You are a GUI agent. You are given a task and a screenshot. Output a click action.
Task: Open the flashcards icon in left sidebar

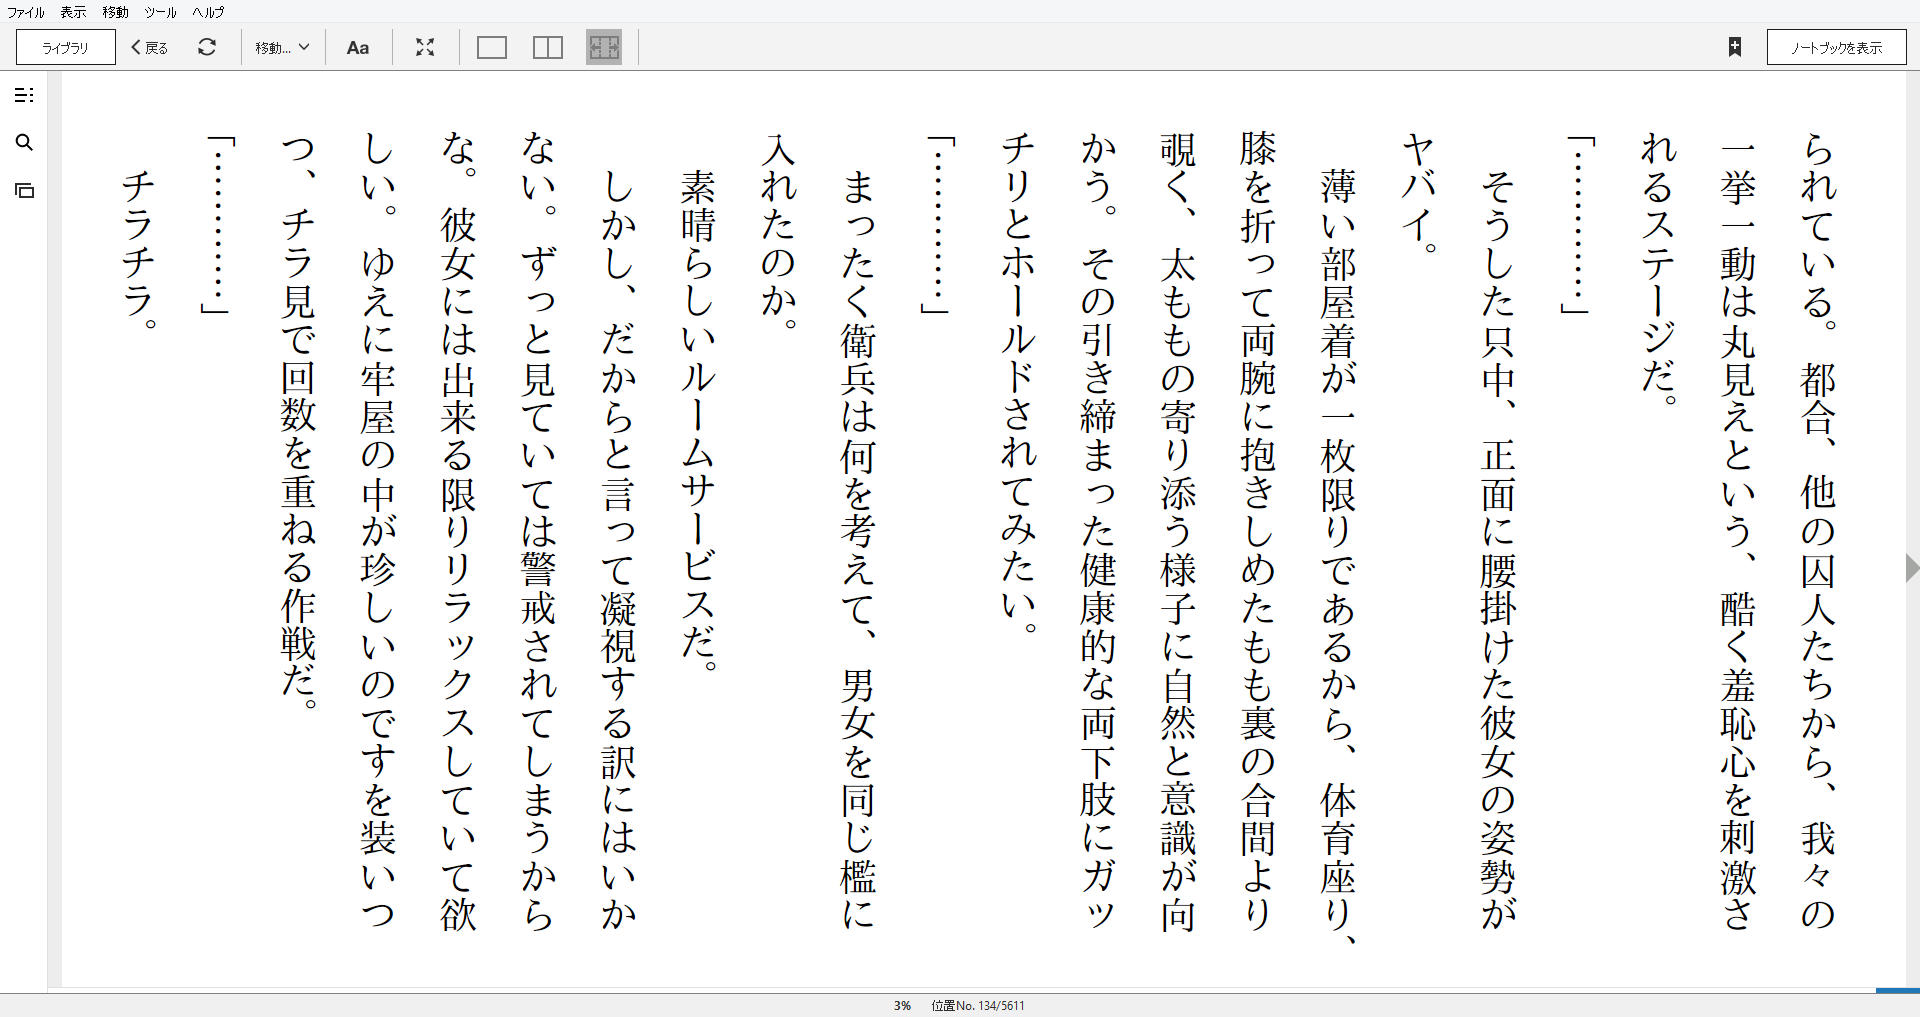click(x=24, y=190)
